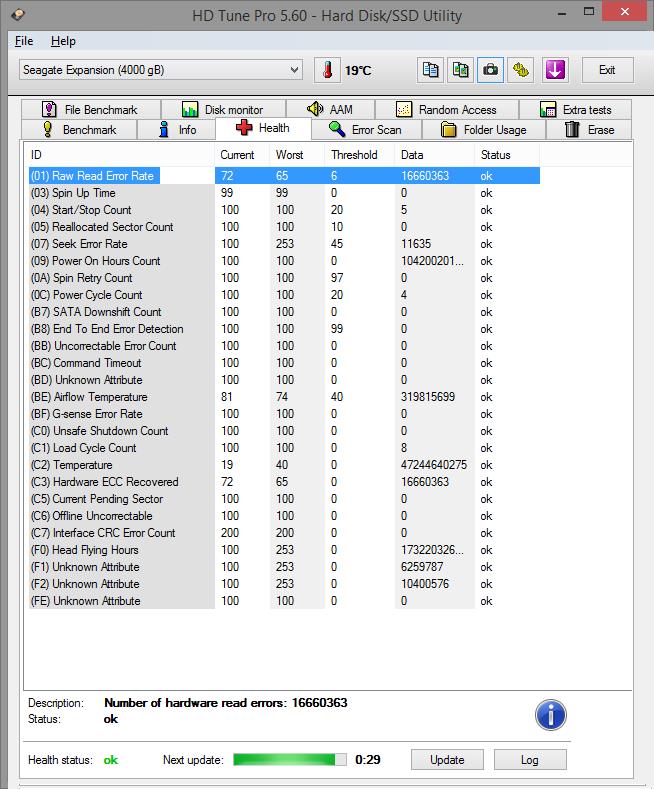Click the Current column header
654x789 pixels.
(242, 155)
